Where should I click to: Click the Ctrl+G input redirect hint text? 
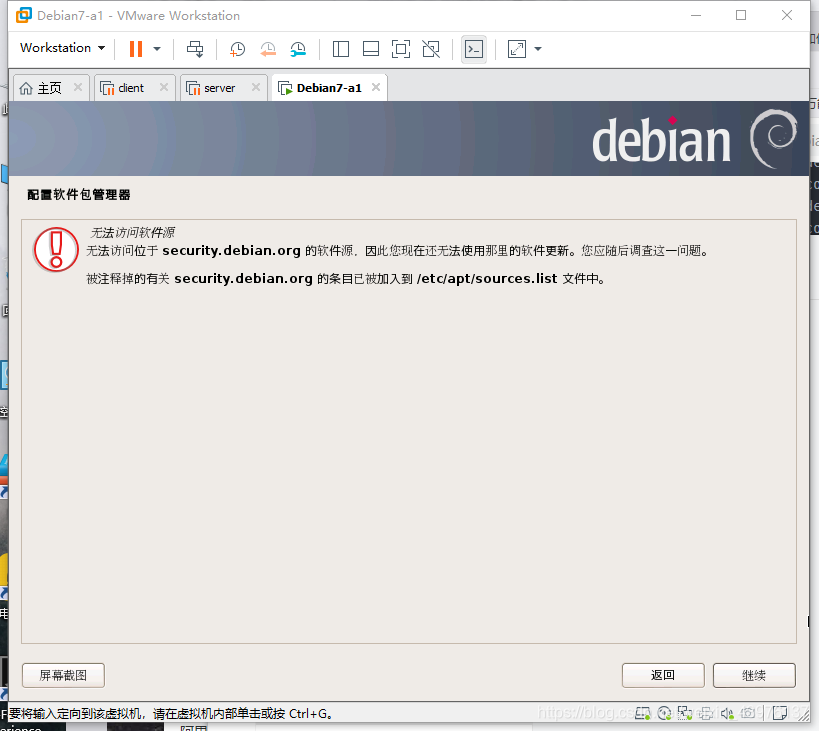pyautogui.click(x=170, y=714)
